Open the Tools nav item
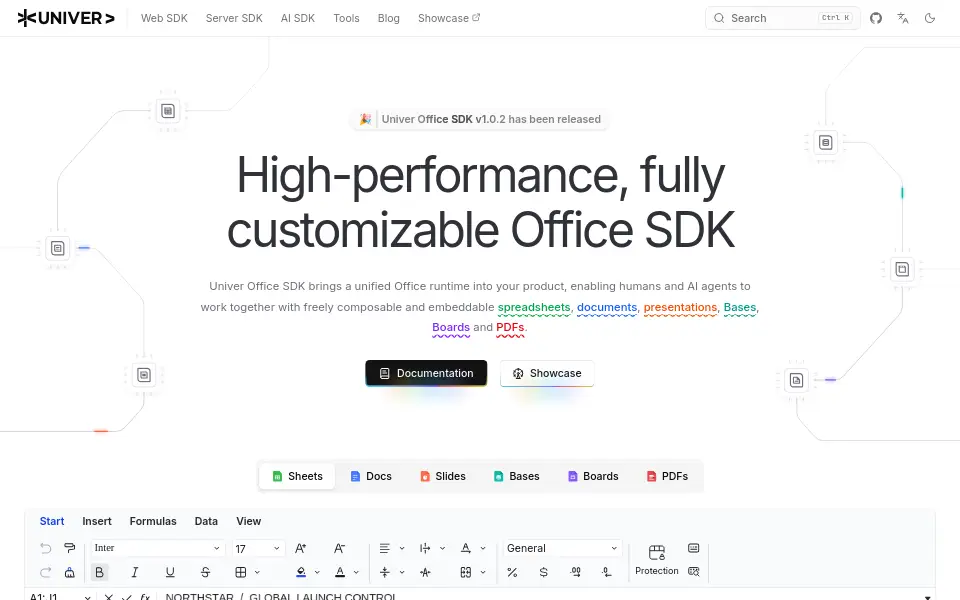The width and height of the screenshot is (960, 600). pyautogui.click(x=346, y=18)
